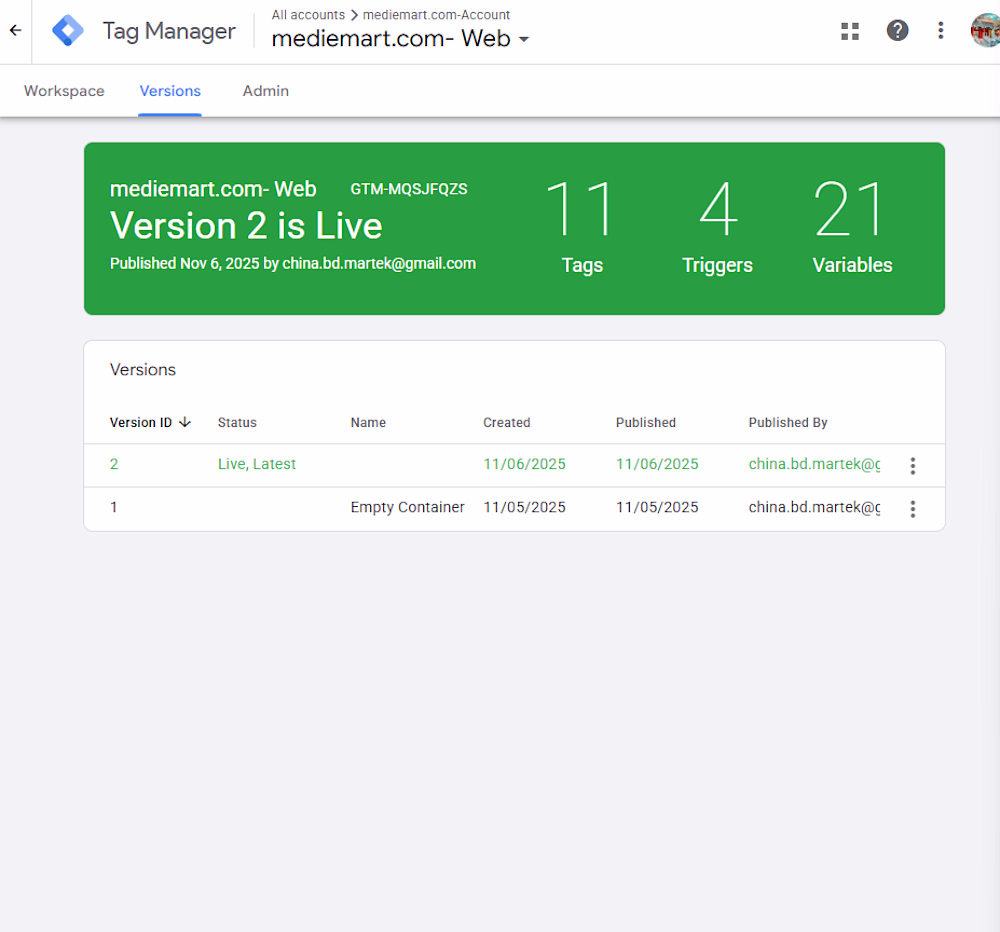
Task: Open the help question mark icon
Action: [897, 30]
